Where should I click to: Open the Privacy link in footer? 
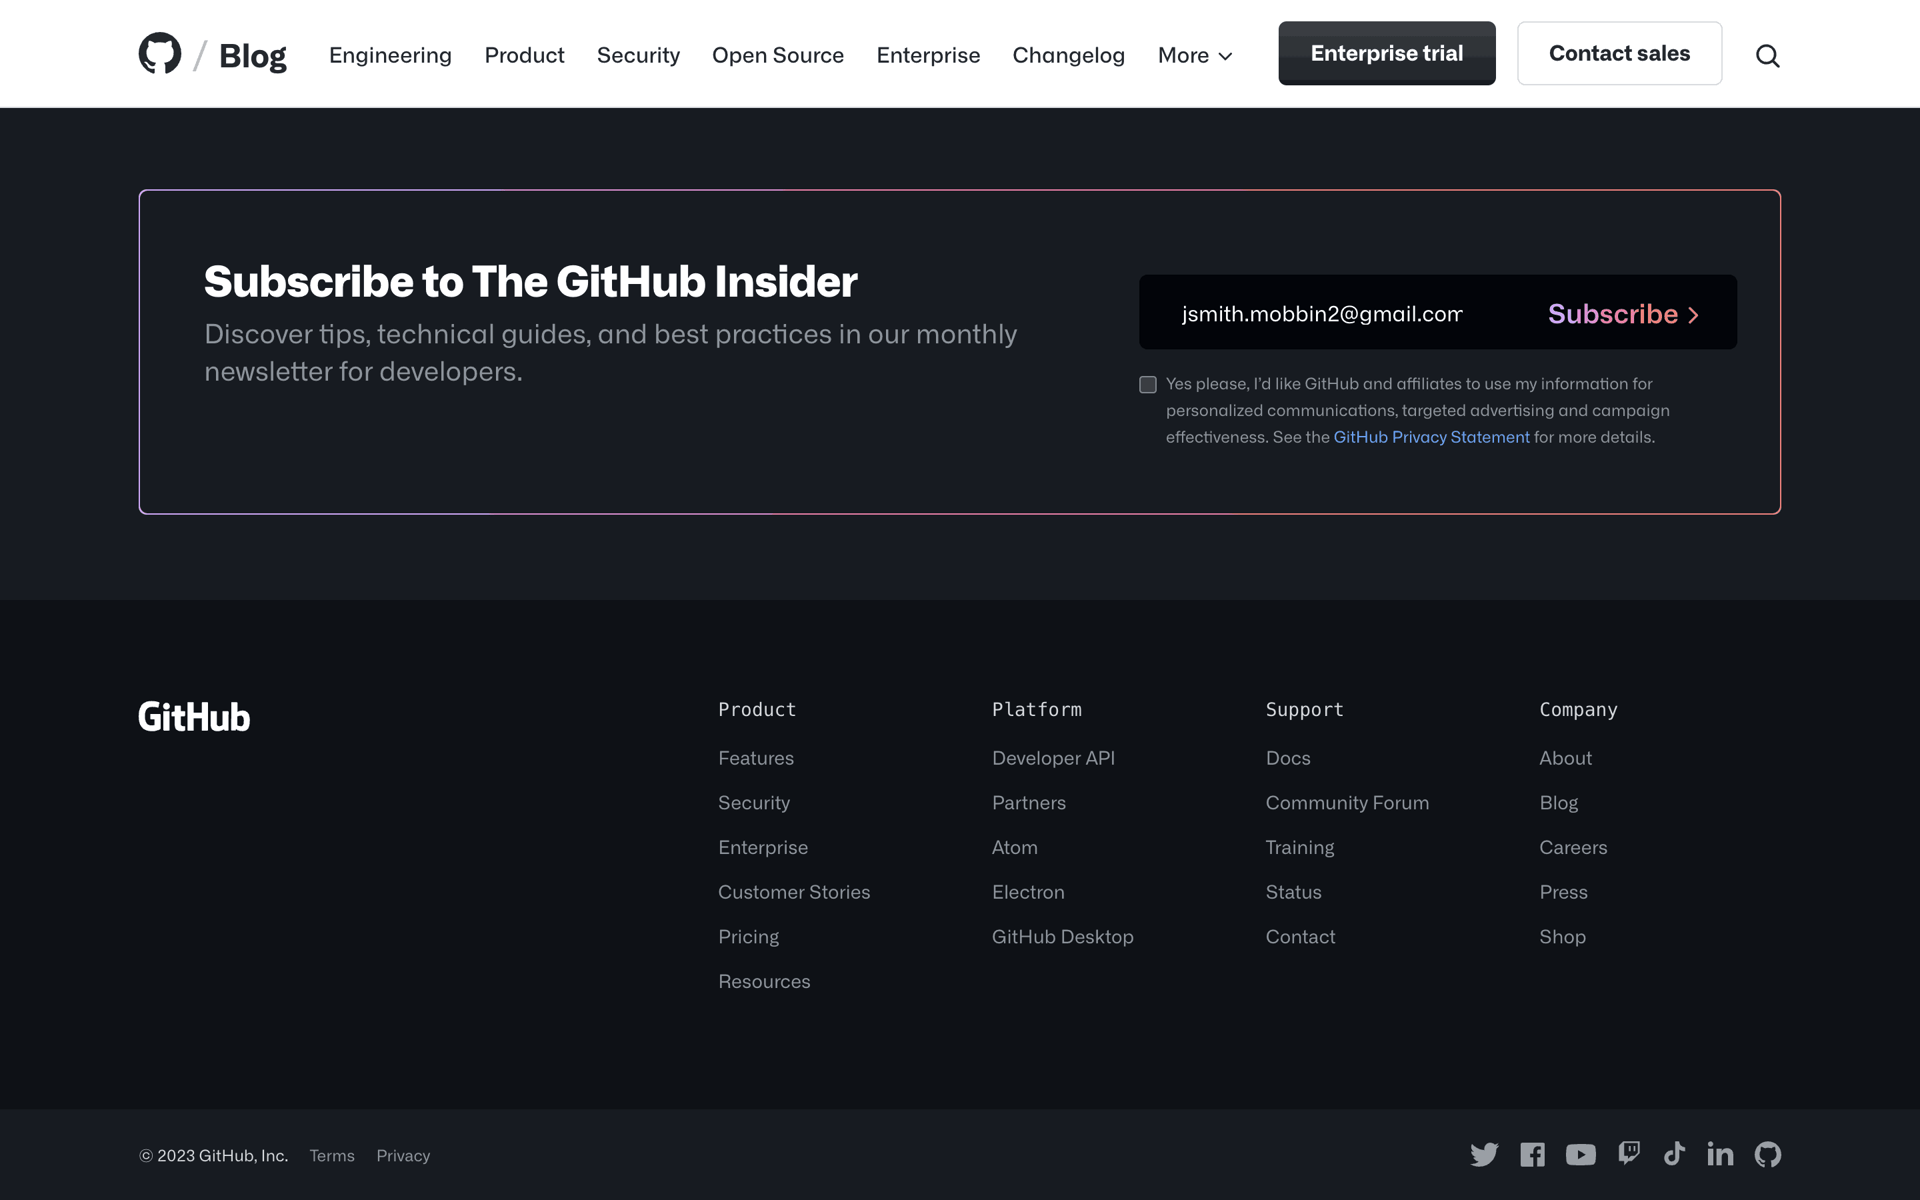403,1156
